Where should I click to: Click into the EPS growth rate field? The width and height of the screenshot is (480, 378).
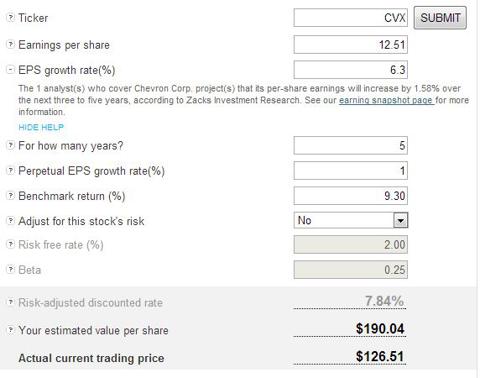tap(351, 70)
